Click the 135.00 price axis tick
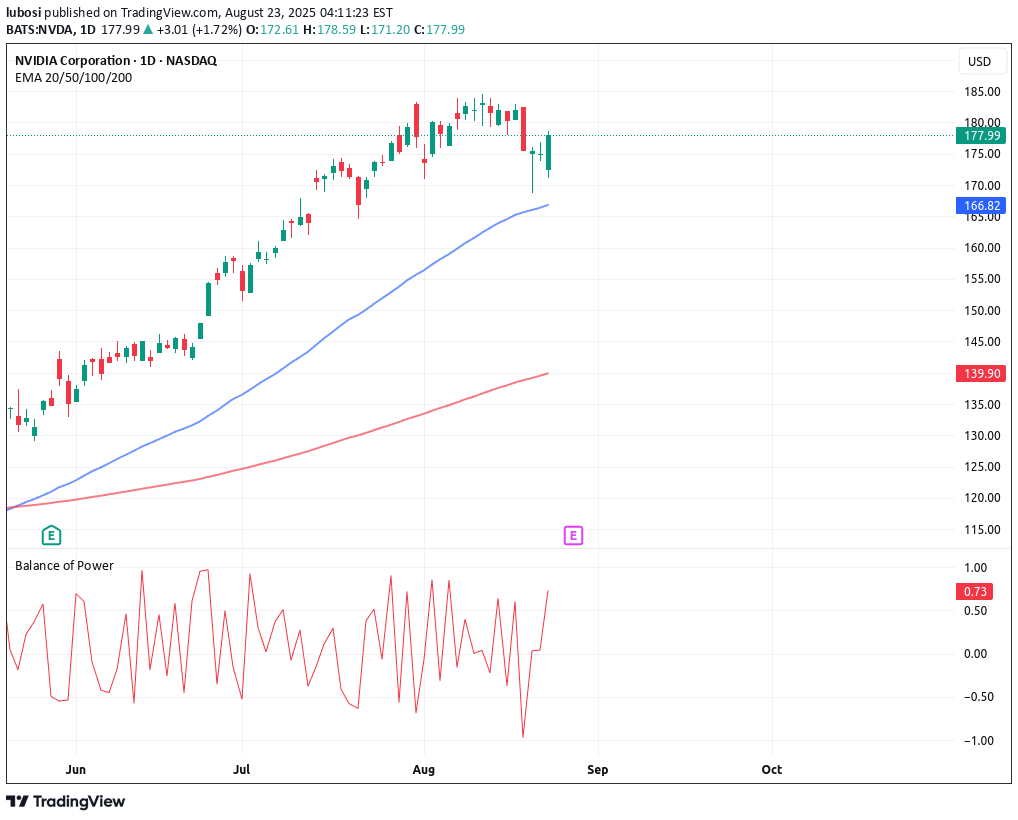 tap(982, 404)
